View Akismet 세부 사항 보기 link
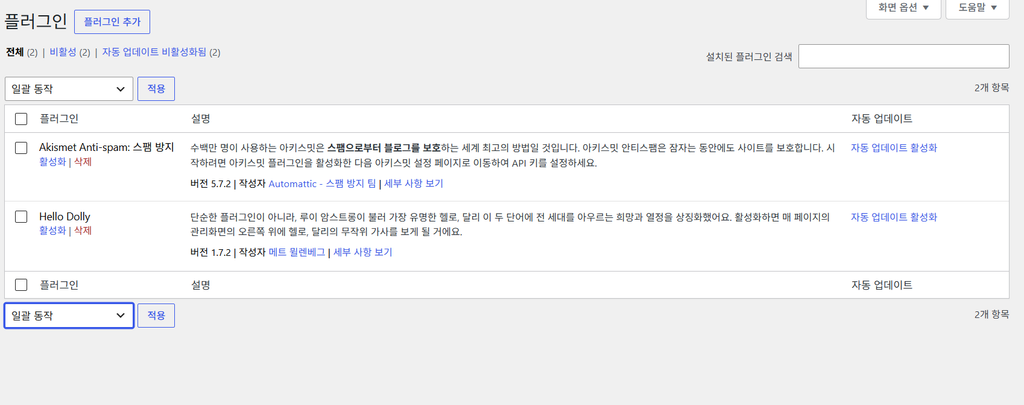 pyautogui.click(x=413, y=184)
